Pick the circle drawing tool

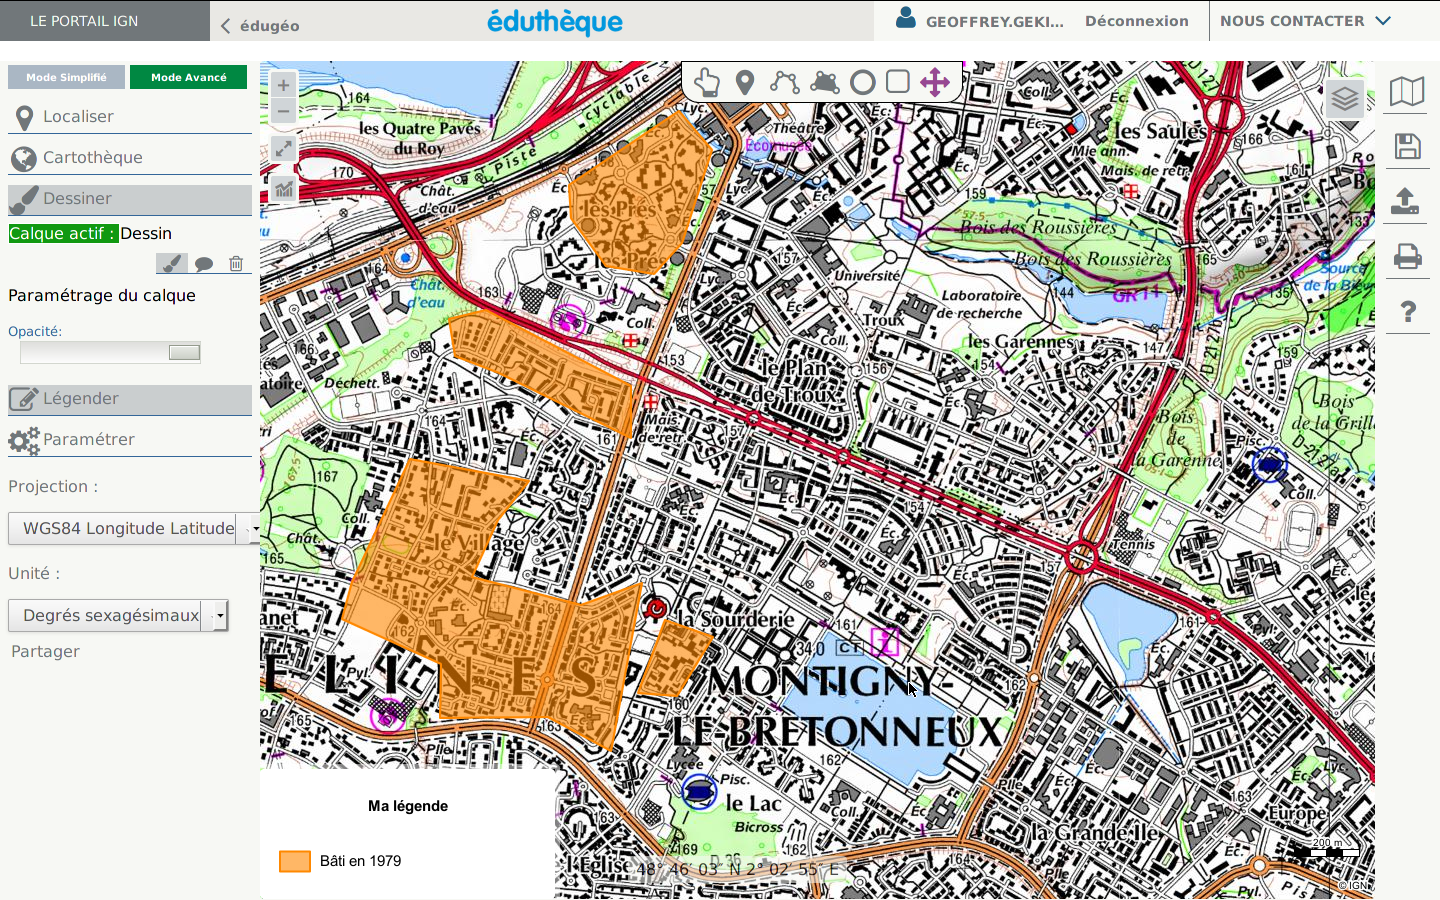tap(863, 82)
